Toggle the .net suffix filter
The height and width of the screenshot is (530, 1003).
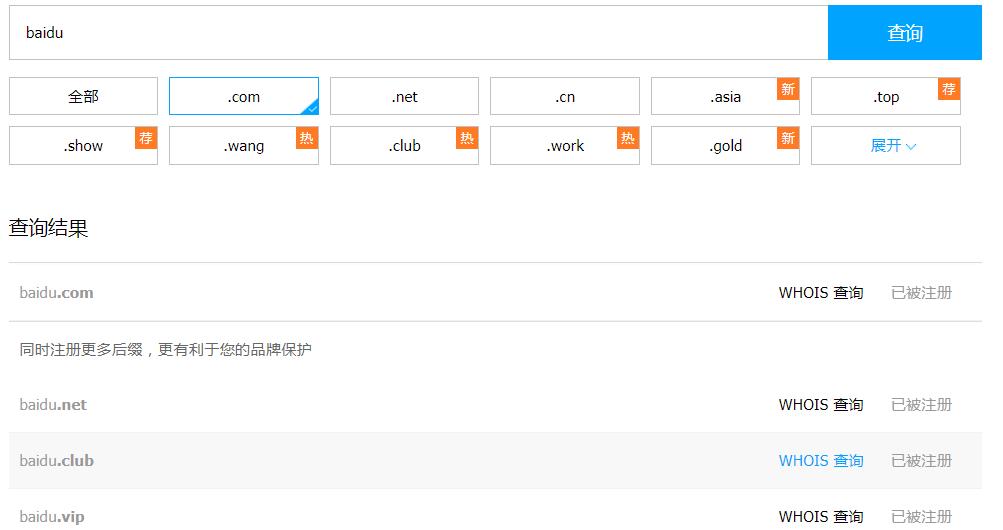[404, 97]
